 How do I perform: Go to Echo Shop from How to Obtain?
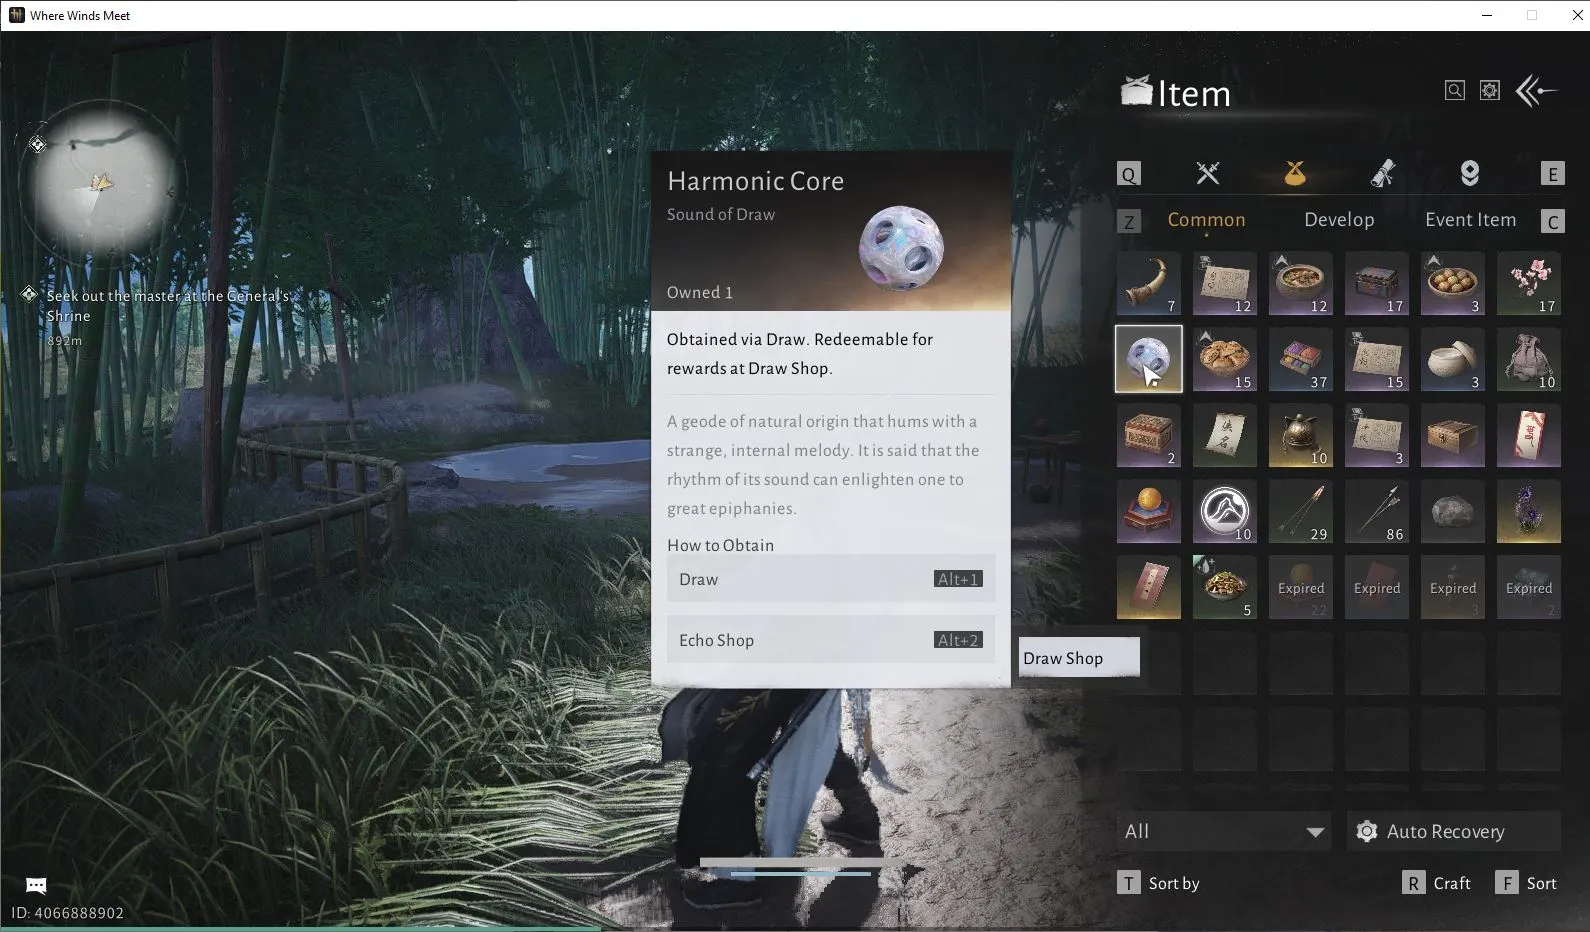click(x=831, y=640)
